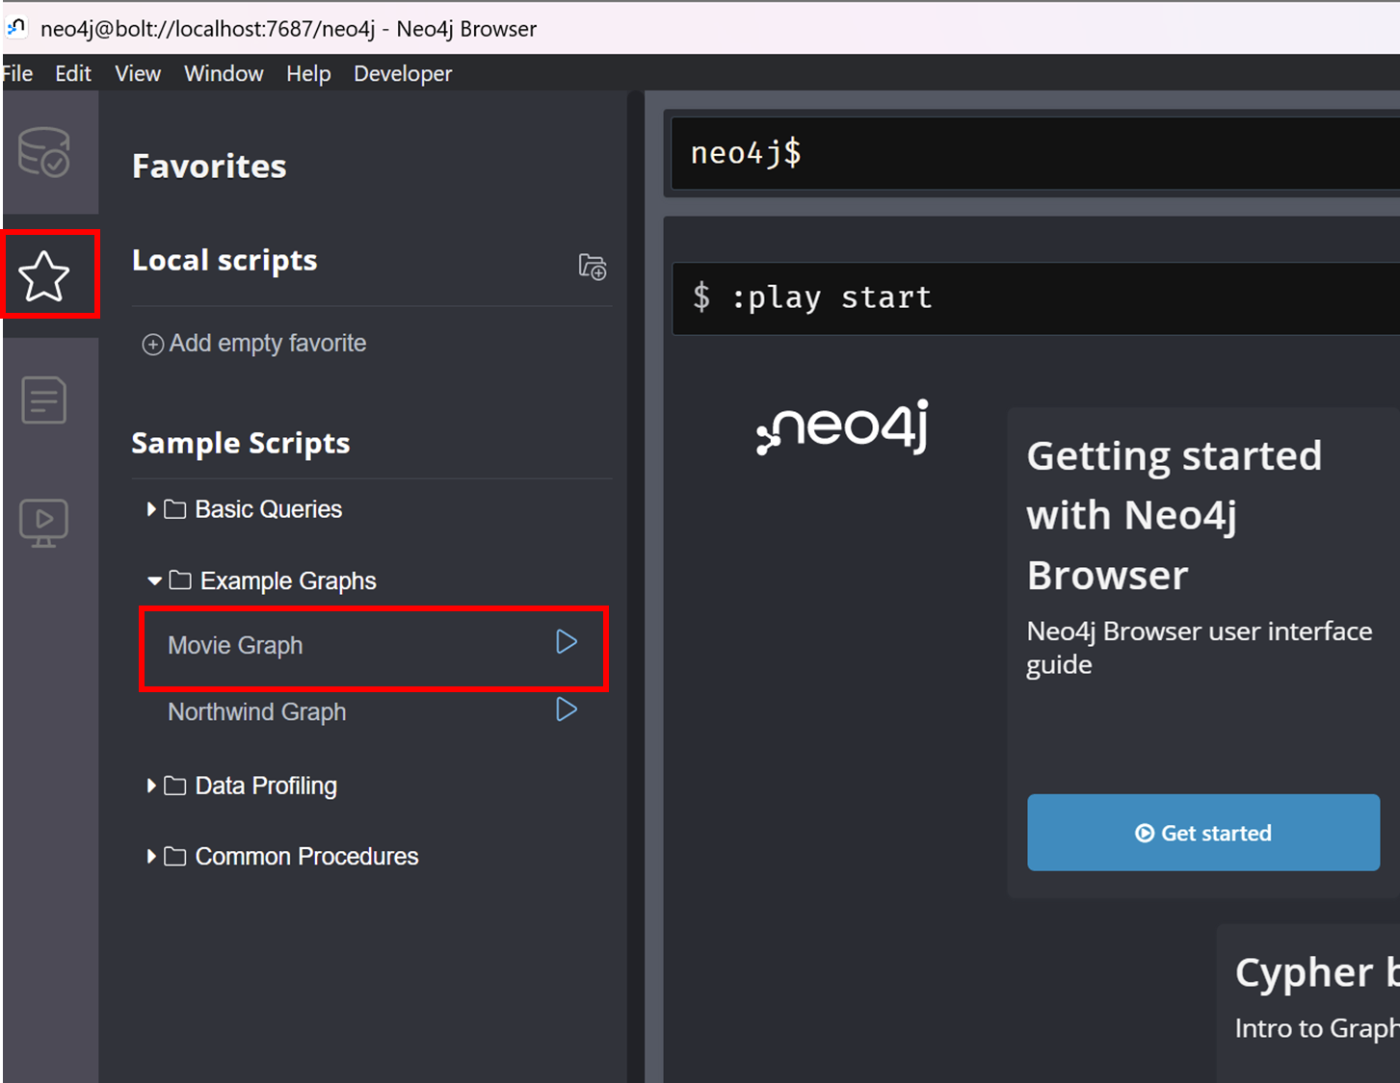1400x1083 pixels.
Task: Click the folder icon next to Basic Queries
Action: tap(175, 510)
